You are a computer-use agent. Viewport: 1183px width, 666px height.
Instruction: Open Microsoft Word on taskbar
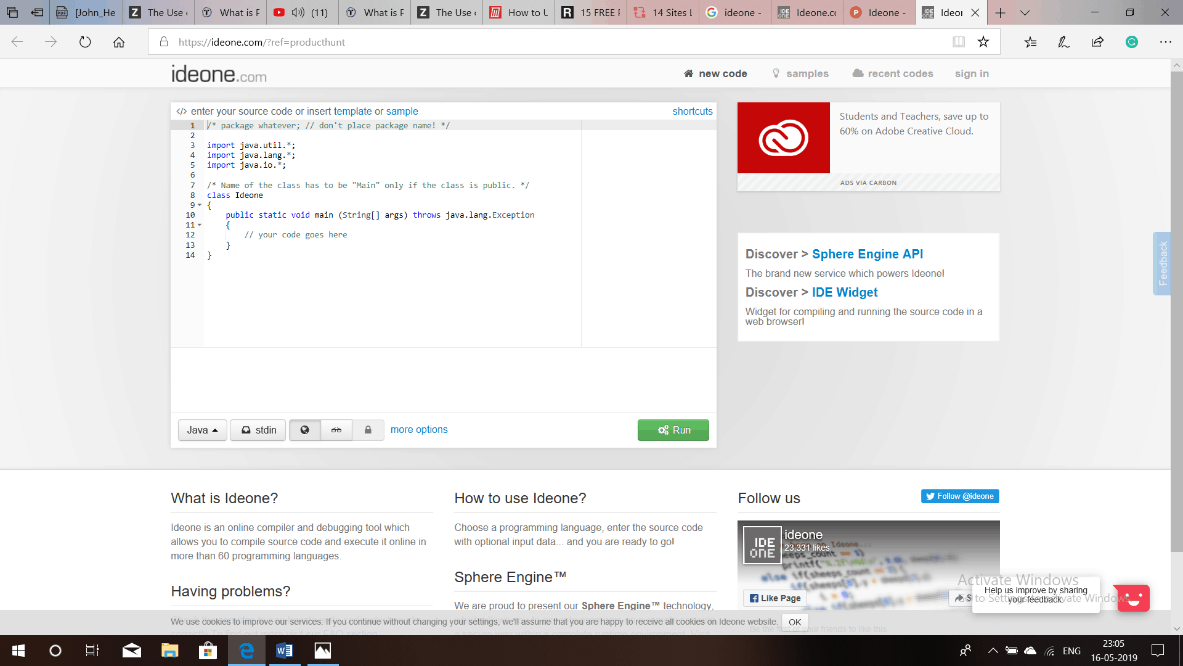[x=284, y=651]
